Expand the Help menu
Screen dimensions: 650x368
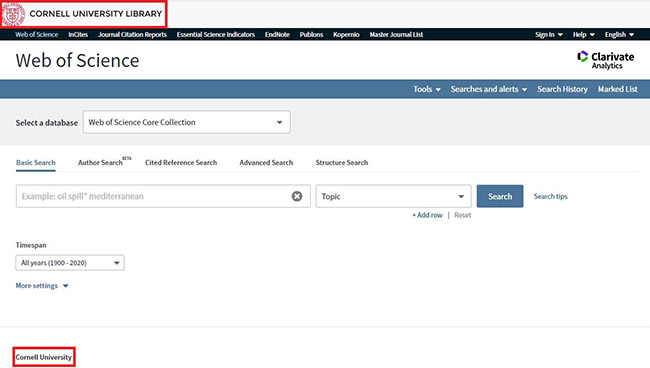584,34
